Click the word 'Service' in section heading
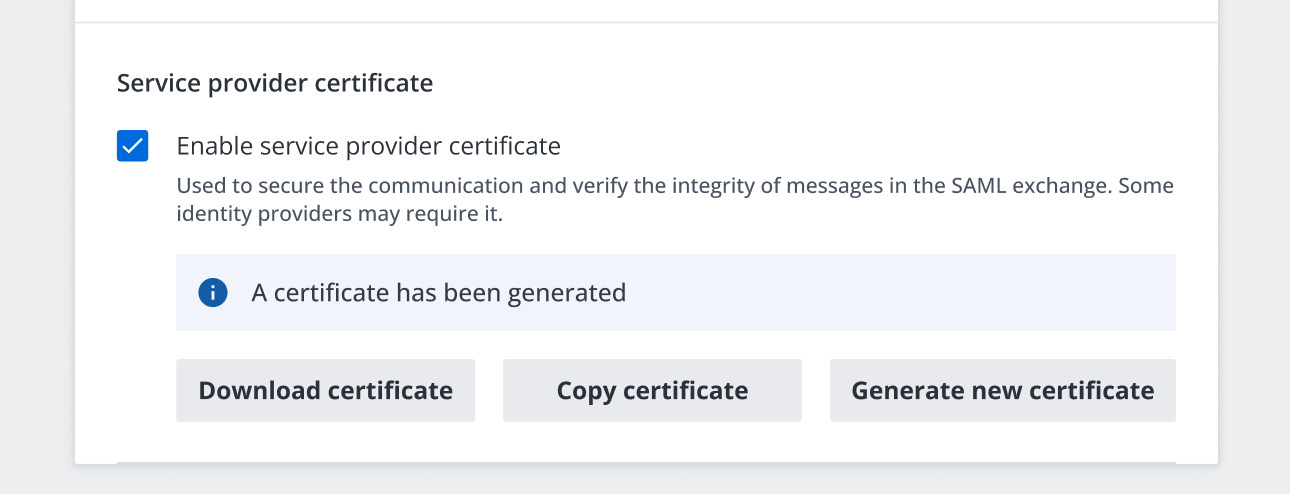The width and height of the screenshot is (1290, 494). point(158,83)
